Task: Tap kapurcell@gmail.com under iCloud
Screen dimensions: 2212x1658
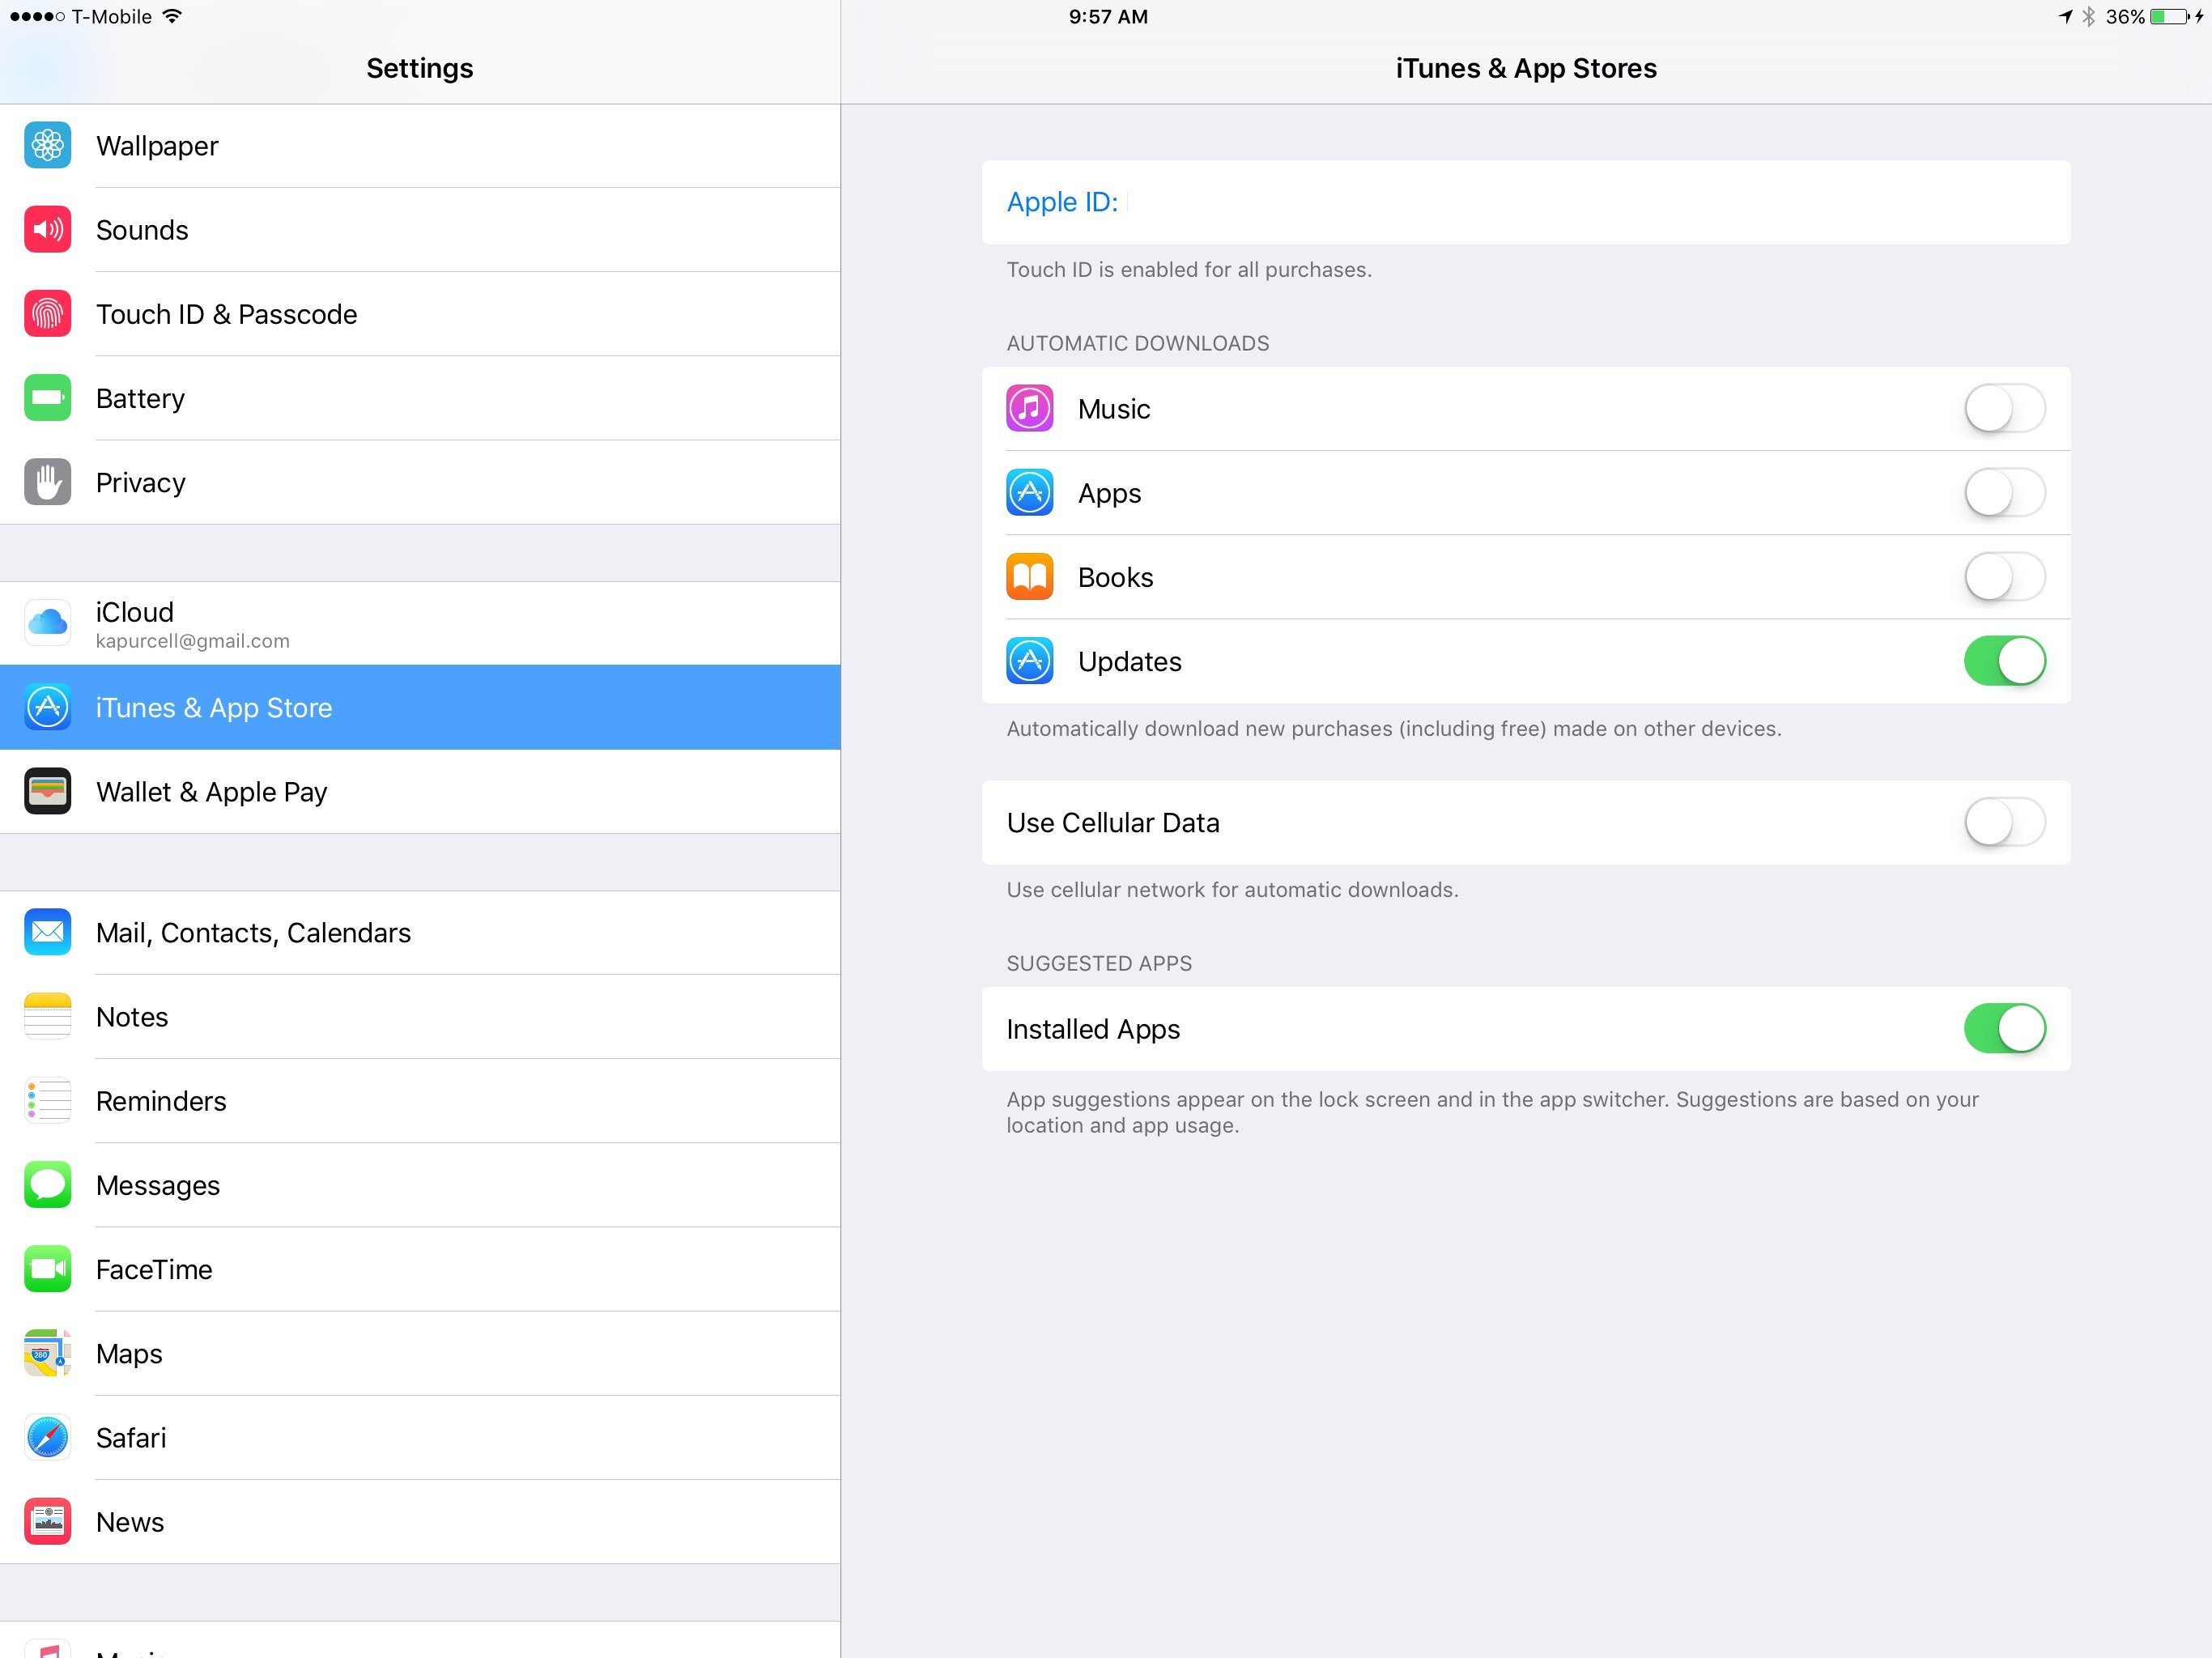Action: (x=193, y=641)
